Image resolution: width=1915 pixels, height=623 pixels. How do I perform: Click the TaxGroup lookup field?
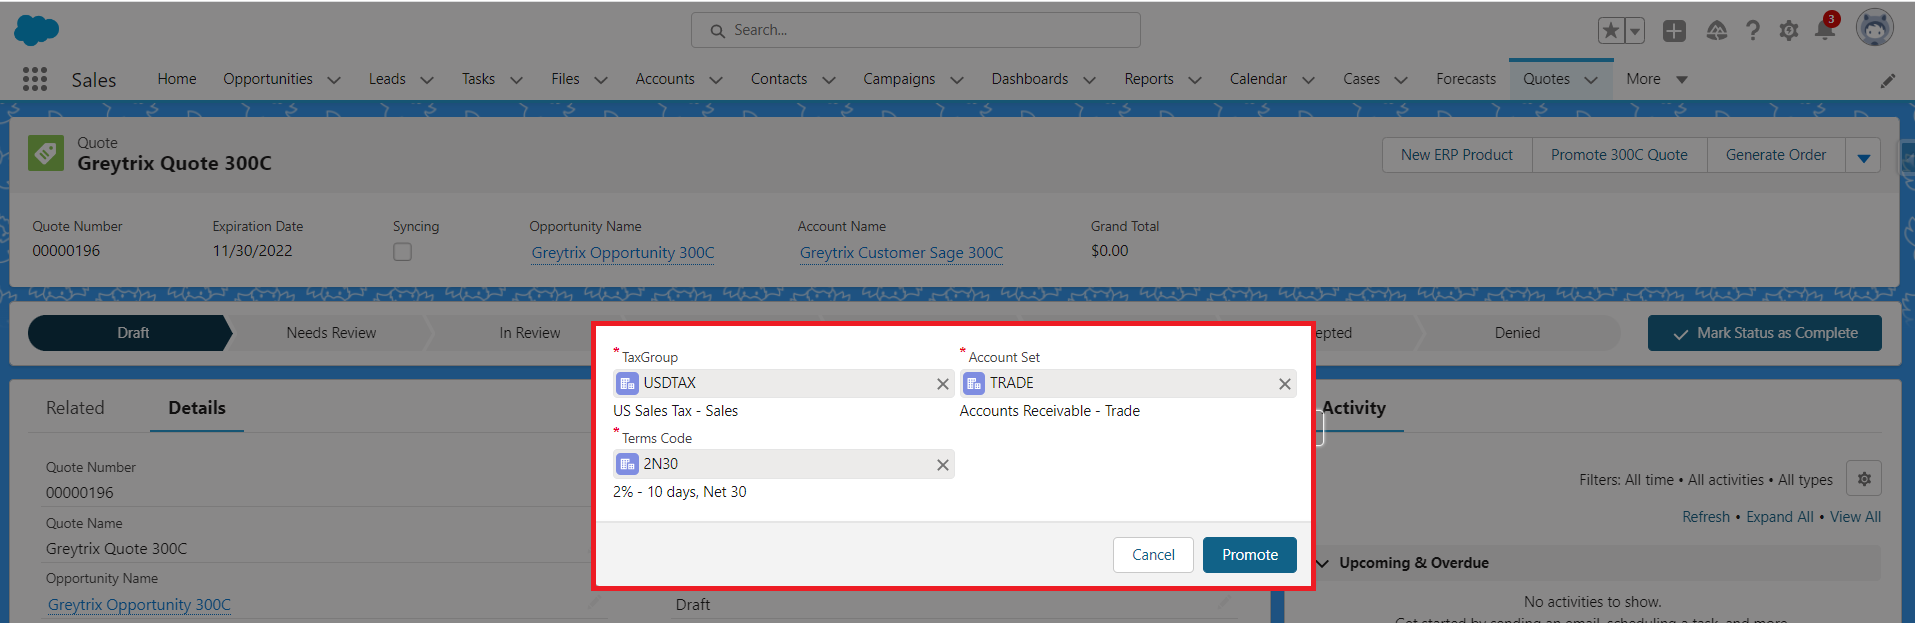(x=783, y=384)
